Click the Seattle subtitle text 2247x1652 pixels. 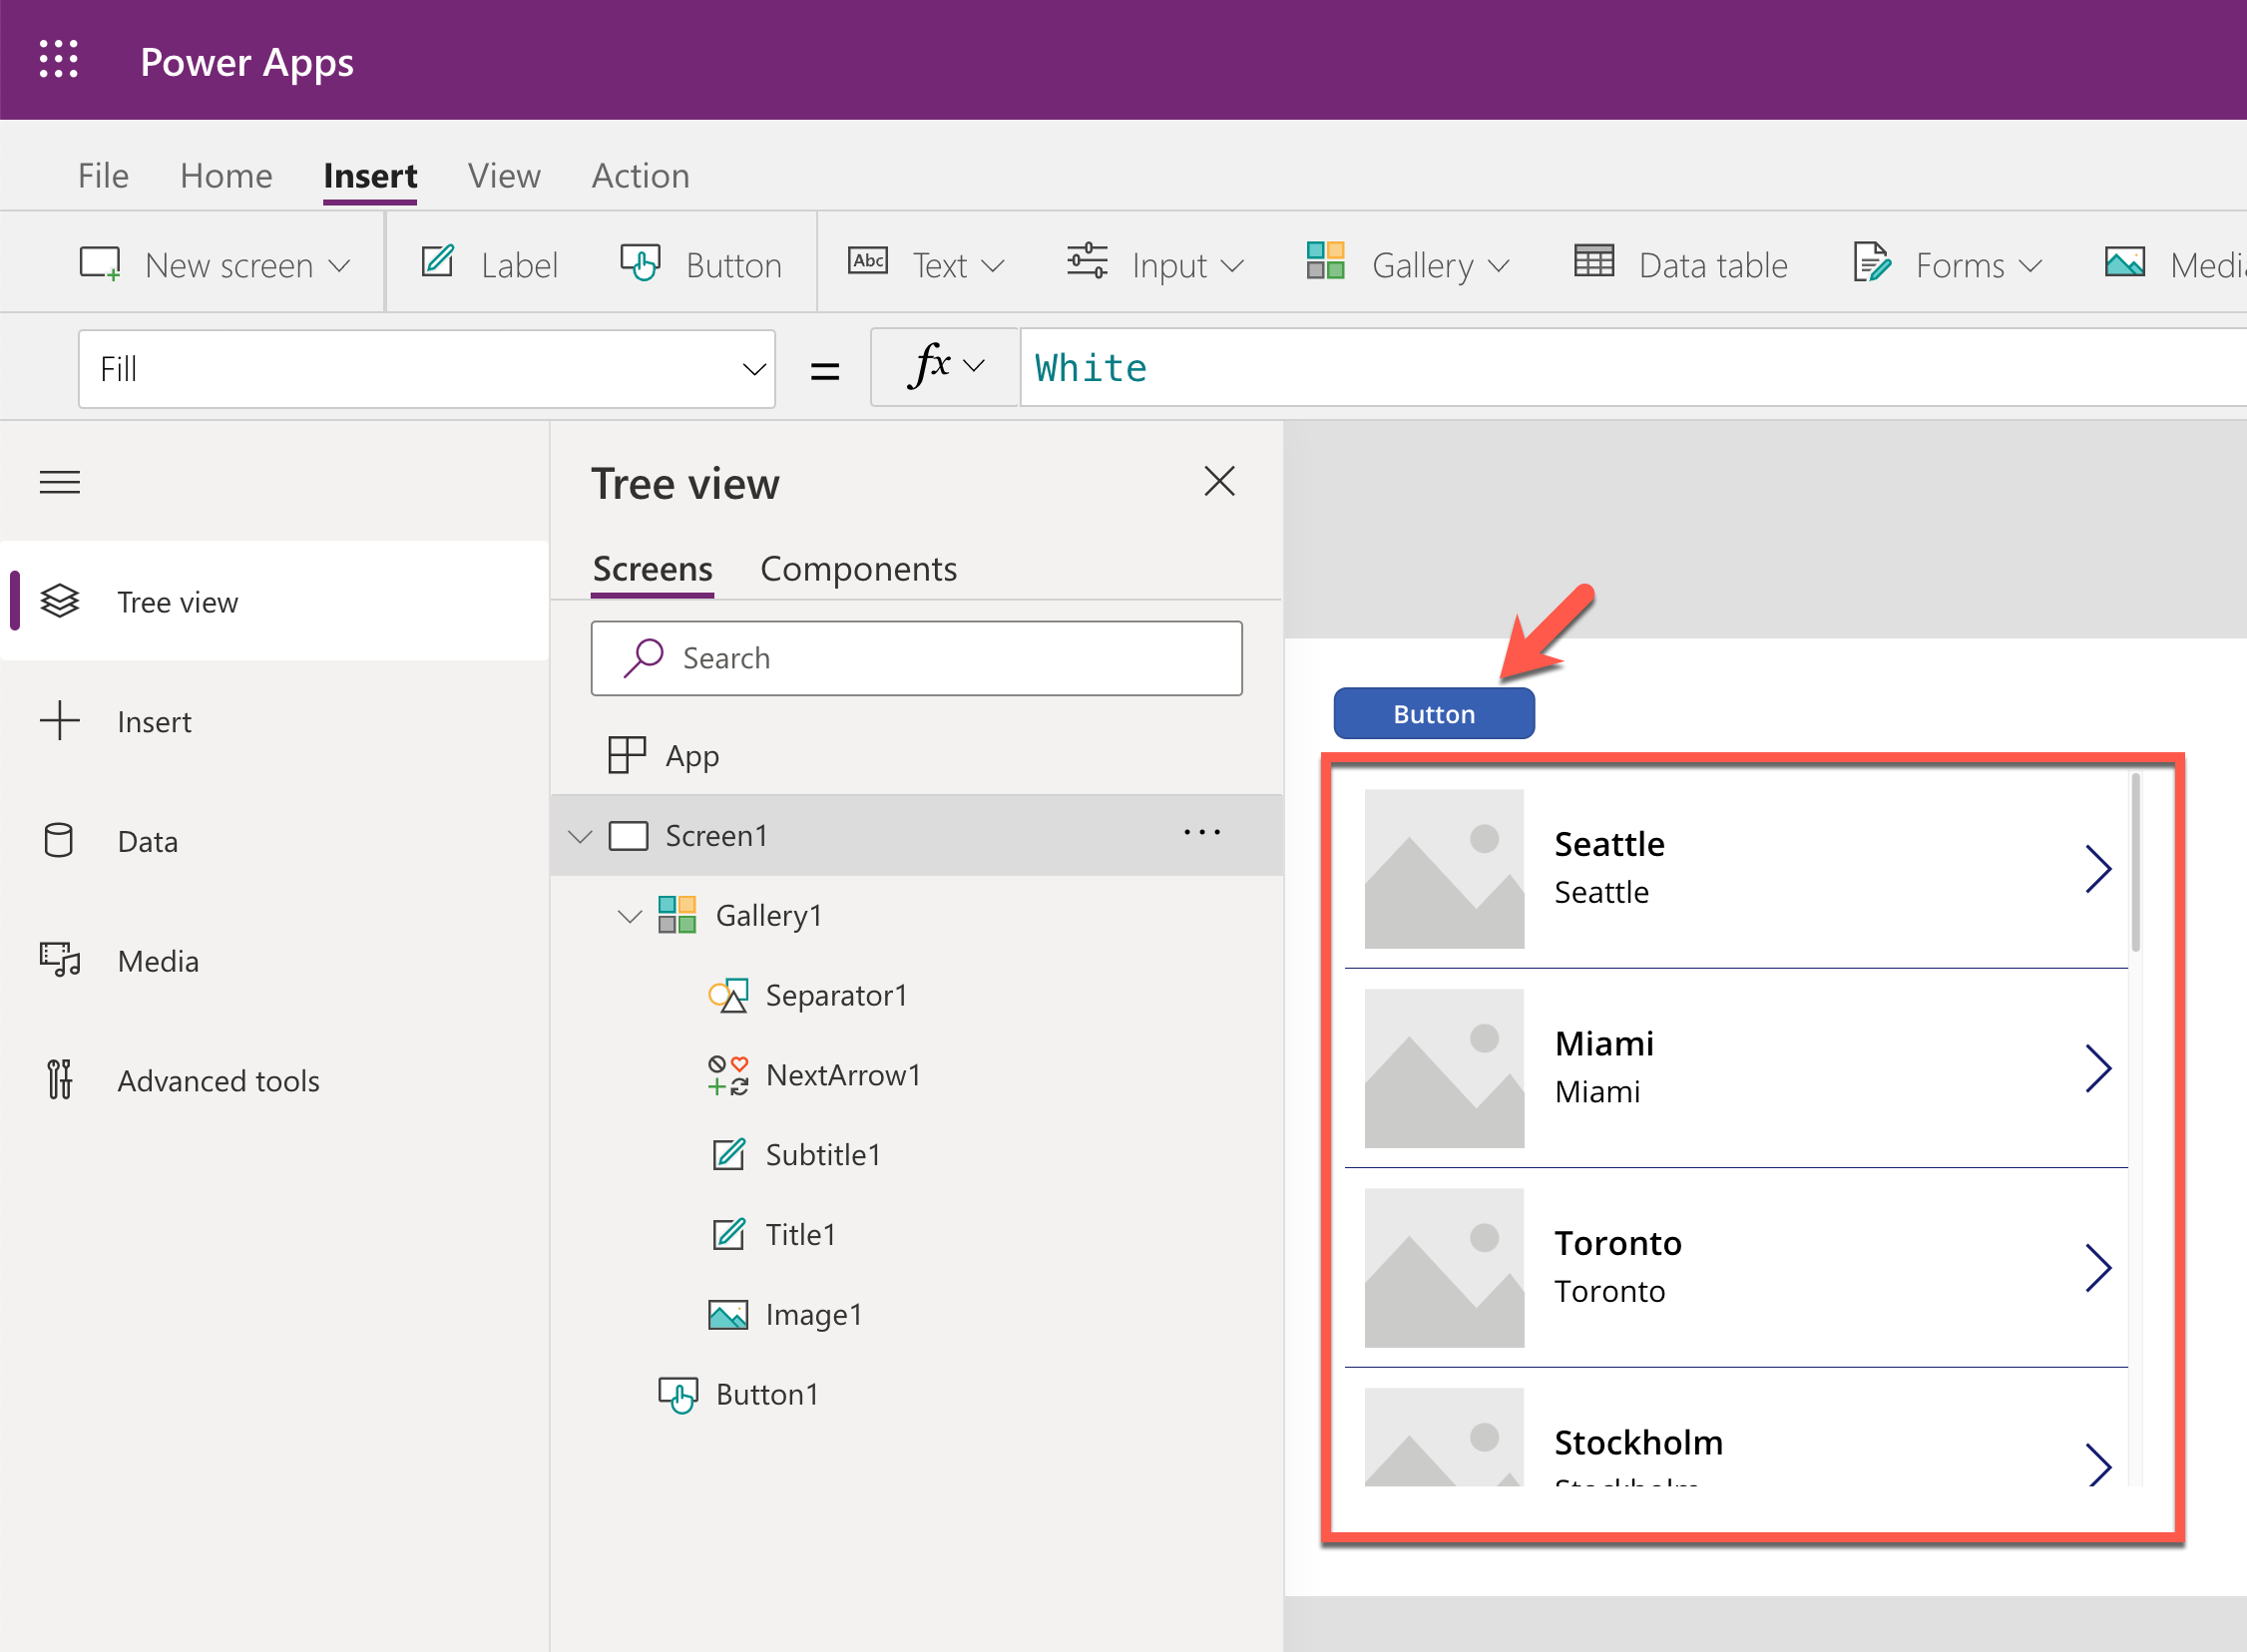coord(1601,892)
